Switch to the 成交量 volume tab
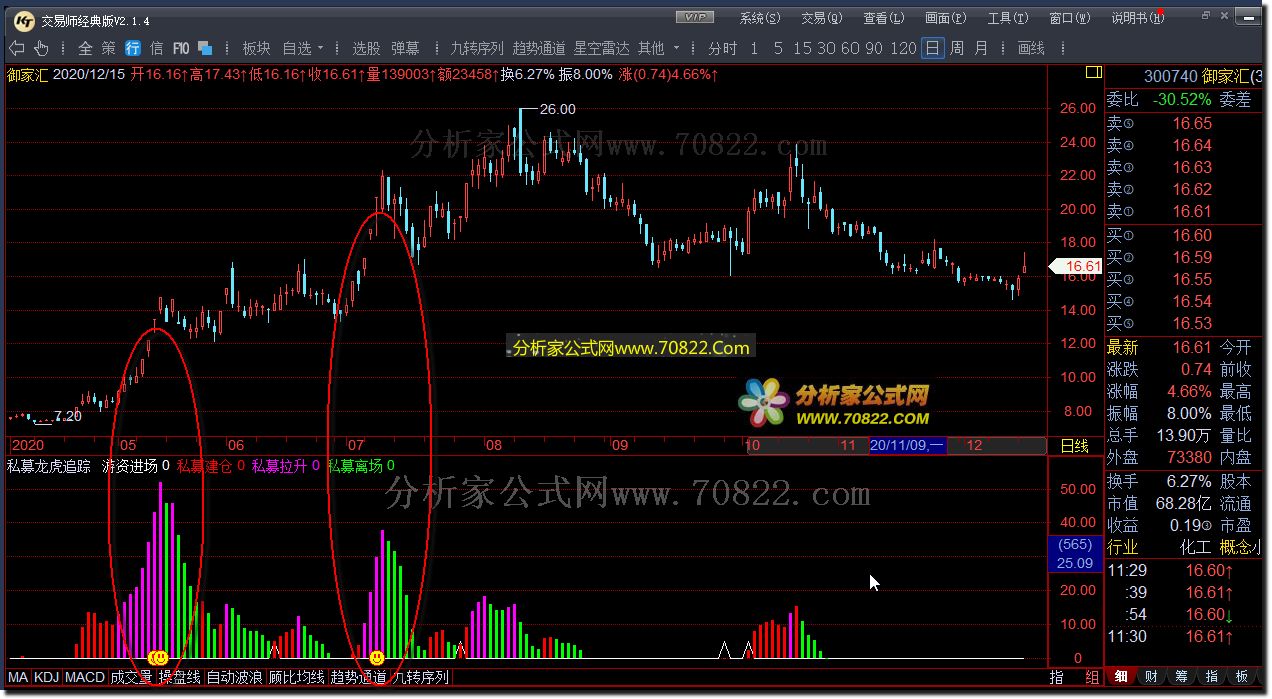The image size is (1272, 699). 132,677
